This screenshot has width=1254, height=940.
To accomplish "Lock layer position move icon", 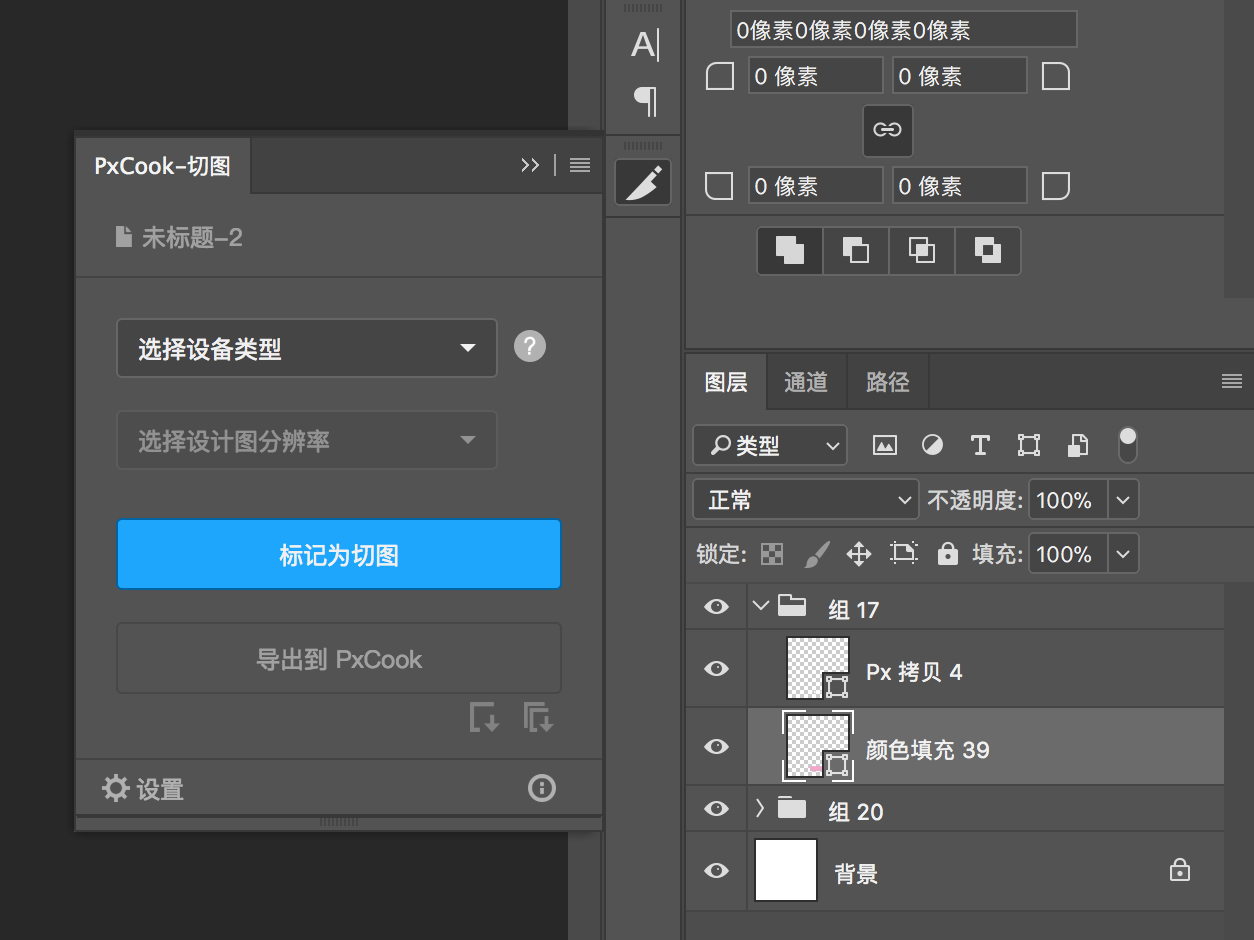I will [x=859, y=554].
